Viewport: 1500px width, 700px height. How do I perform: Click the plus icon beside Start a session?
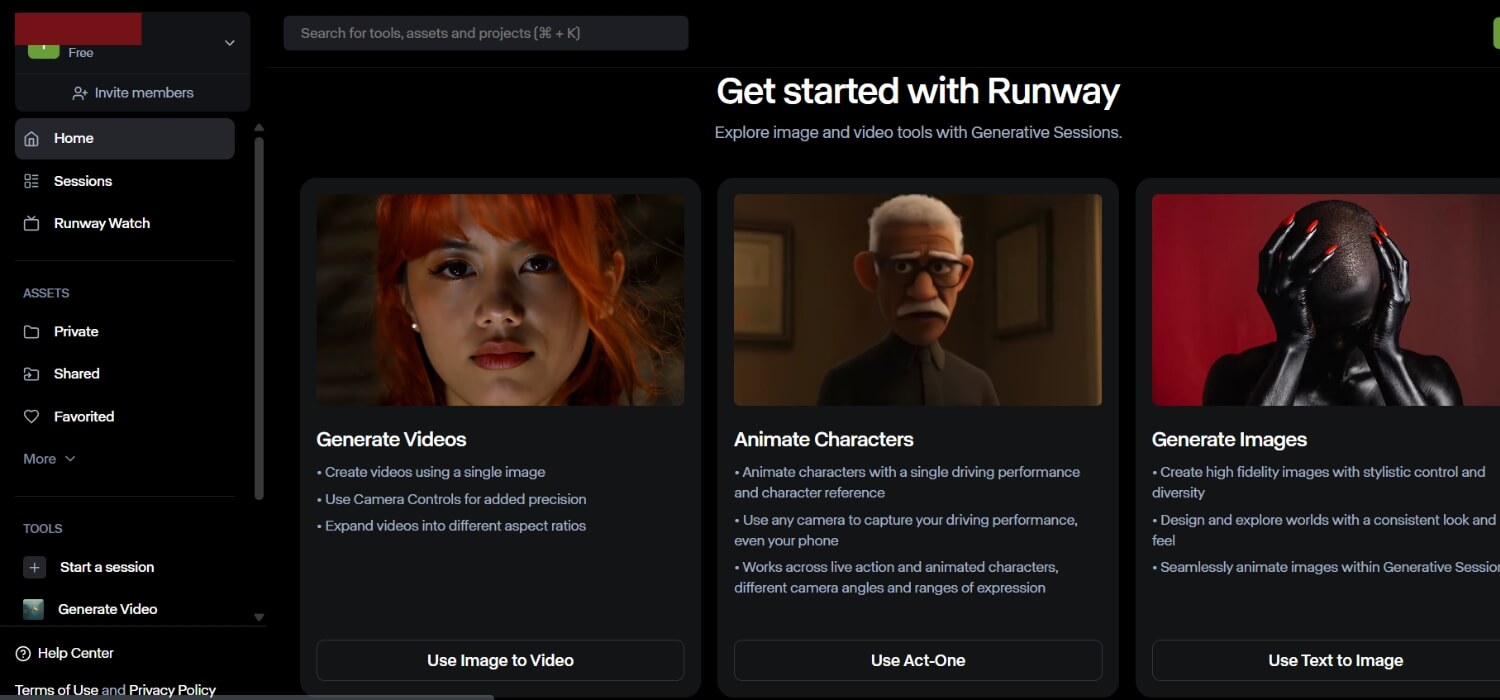34,567
